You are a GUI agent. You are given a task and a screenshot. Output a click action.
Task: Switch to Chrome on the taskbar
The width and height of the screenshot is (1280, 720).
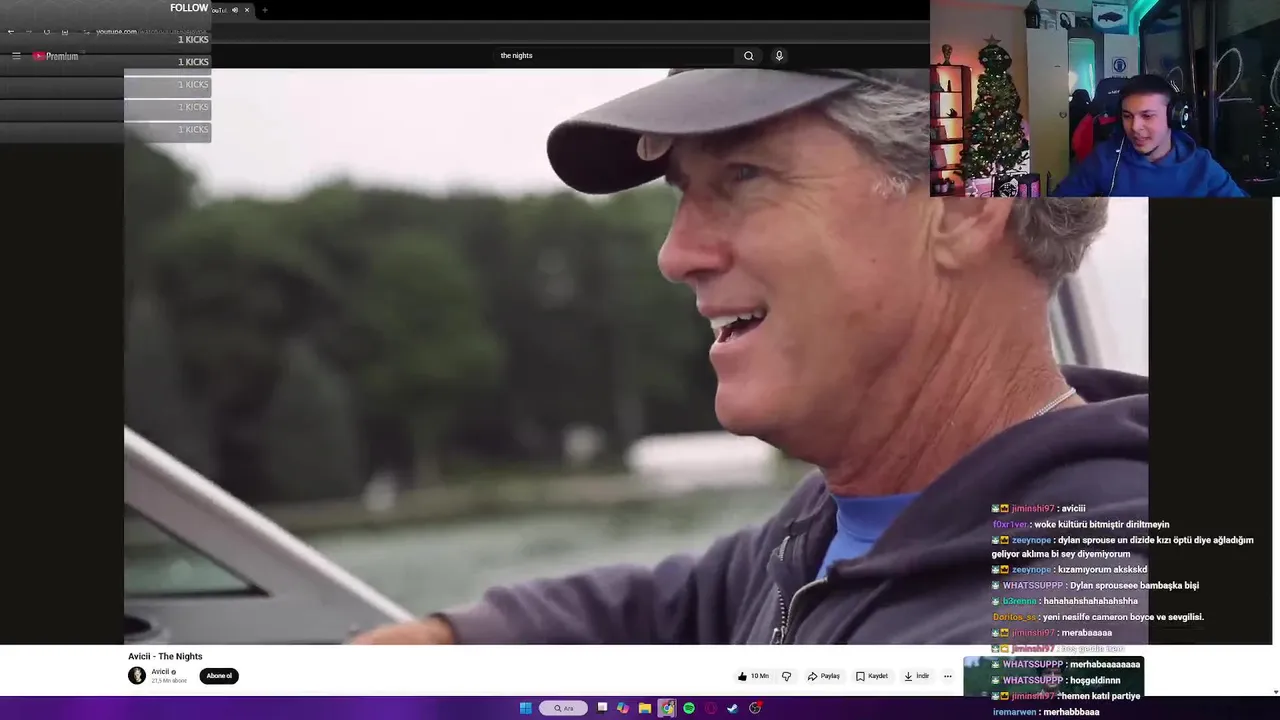[x=667, y=708]
